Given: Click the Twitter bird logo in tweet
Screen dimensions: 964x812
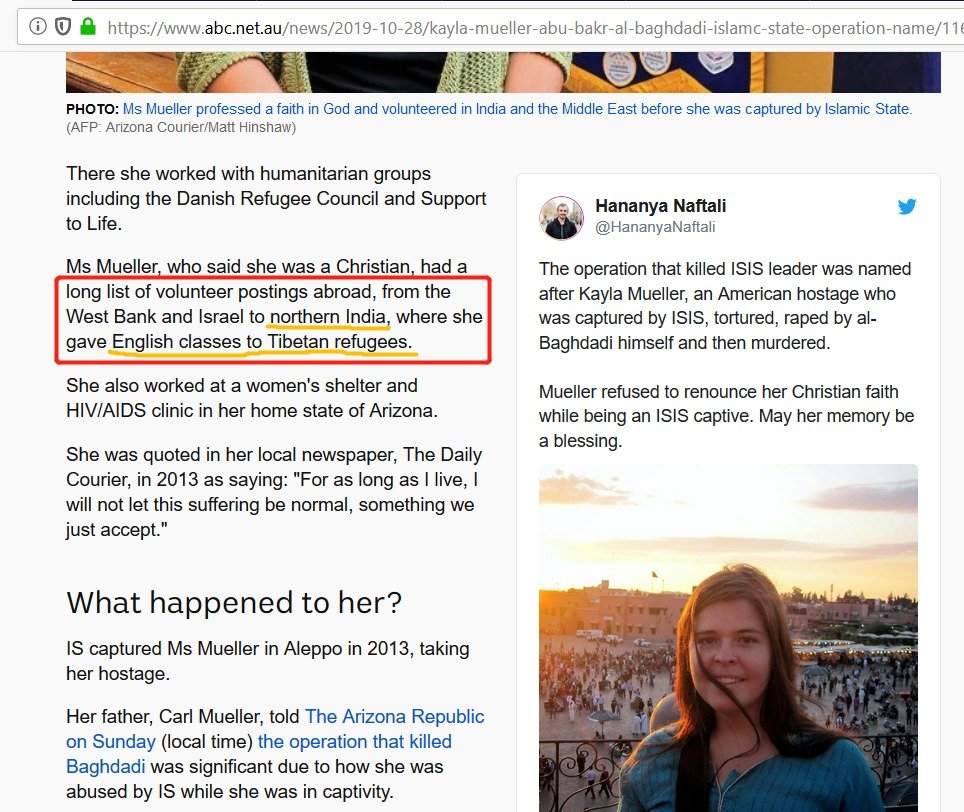Looking at the screenshot, I should coord(906,207).
